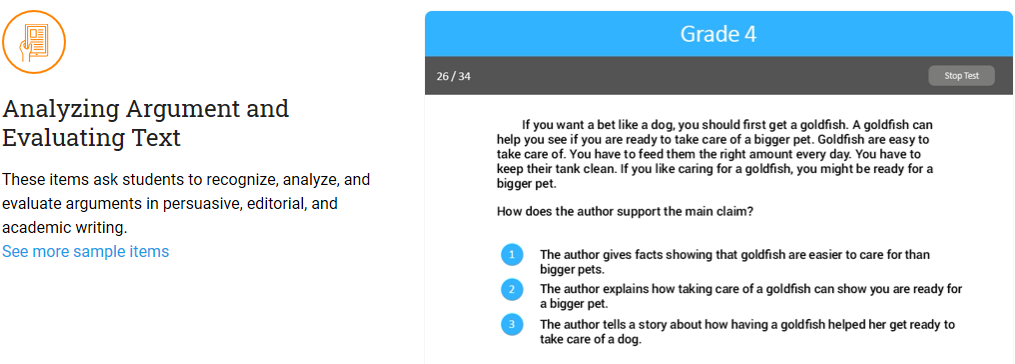Select answer text about author telling a story
Image resolution: width=1015 pixels, height=364 pixels.
pyautogui.click(x=747, y=331)
